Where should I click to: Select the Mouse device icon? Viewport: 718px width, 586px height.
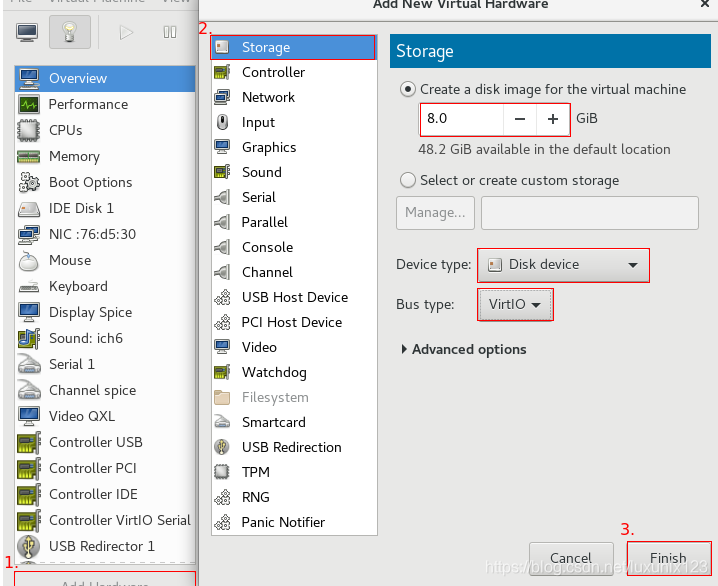(28, 260)
